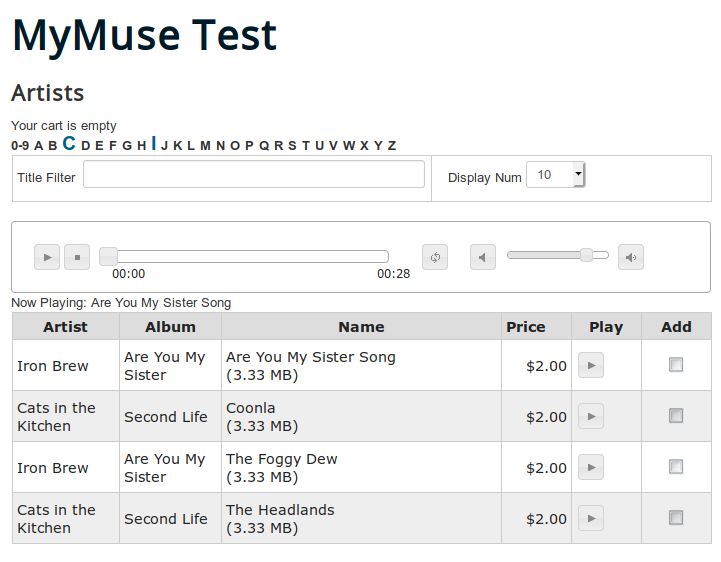The width and height of the screenshot is (721, 562).
Task: Filter artists by letter H
Action: [x=142, y=146]
